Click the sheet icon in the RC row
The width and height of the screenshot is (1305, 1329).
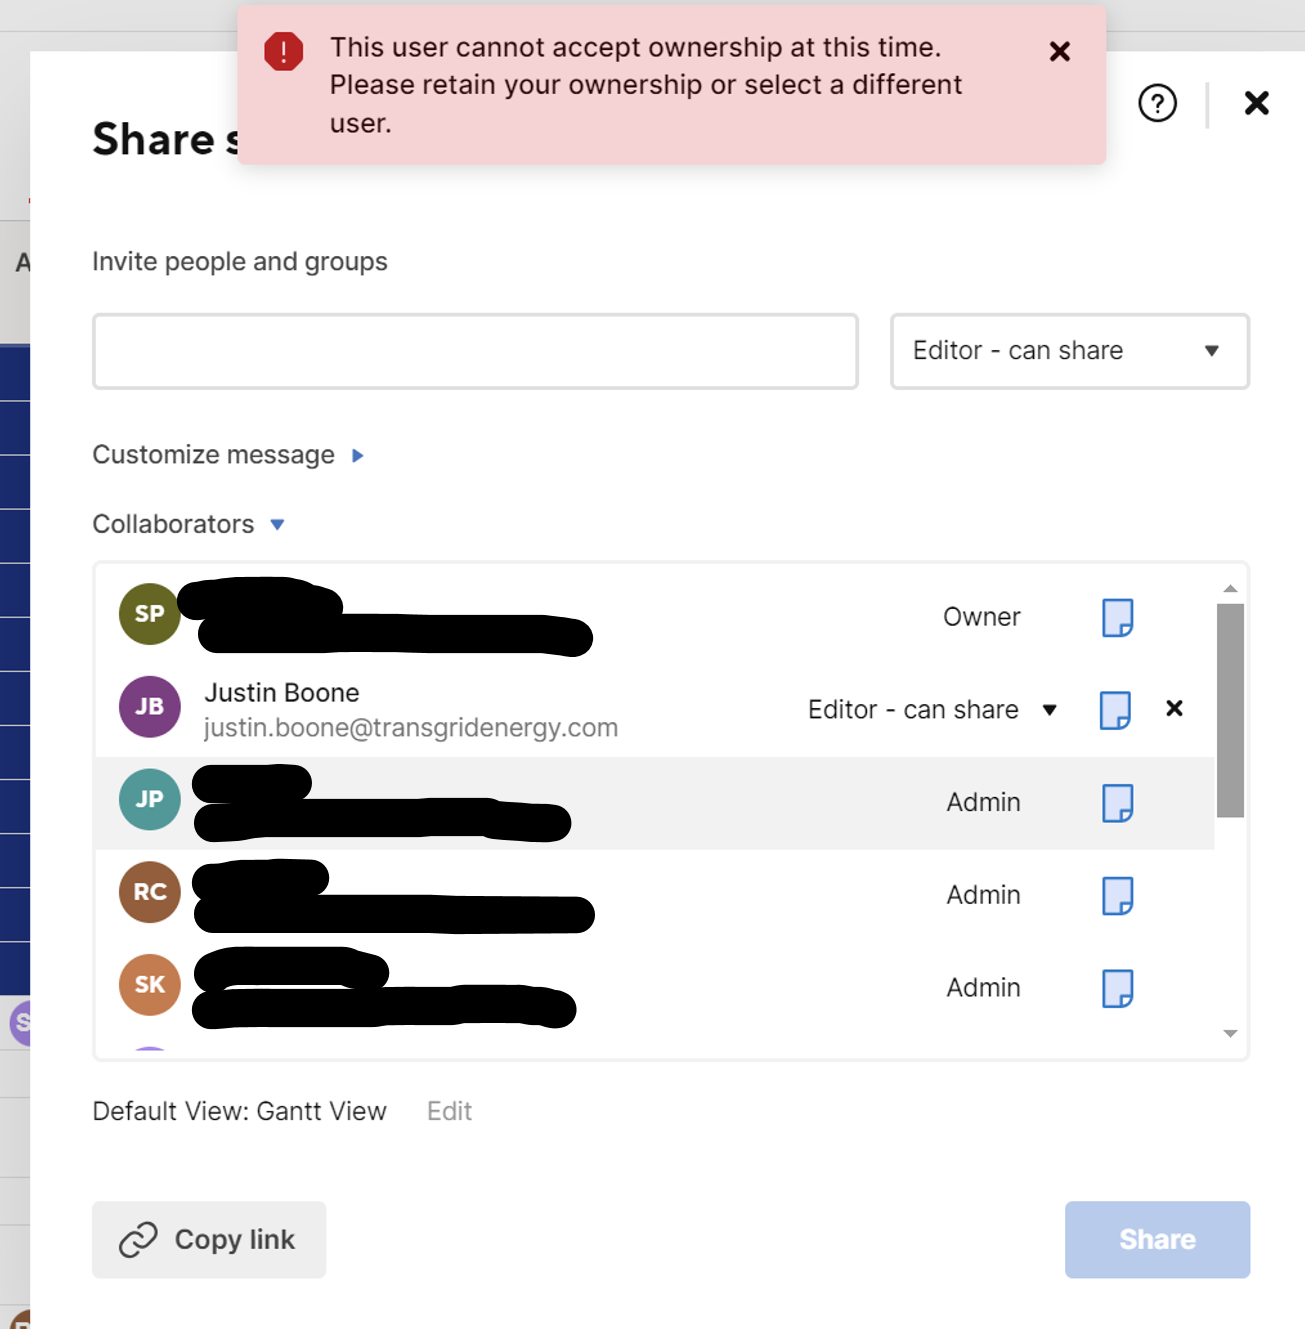click(x=1117, y=896)
